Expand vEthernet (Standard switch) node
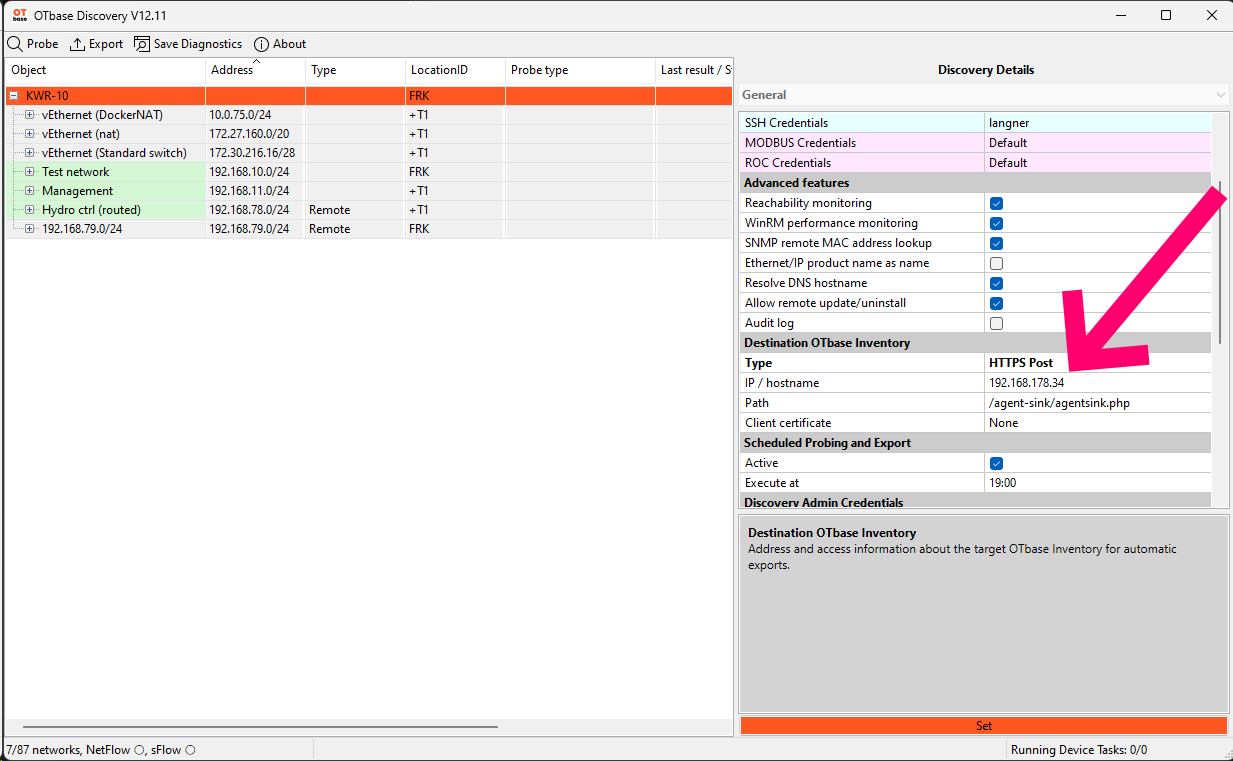 tap(30, 153)
